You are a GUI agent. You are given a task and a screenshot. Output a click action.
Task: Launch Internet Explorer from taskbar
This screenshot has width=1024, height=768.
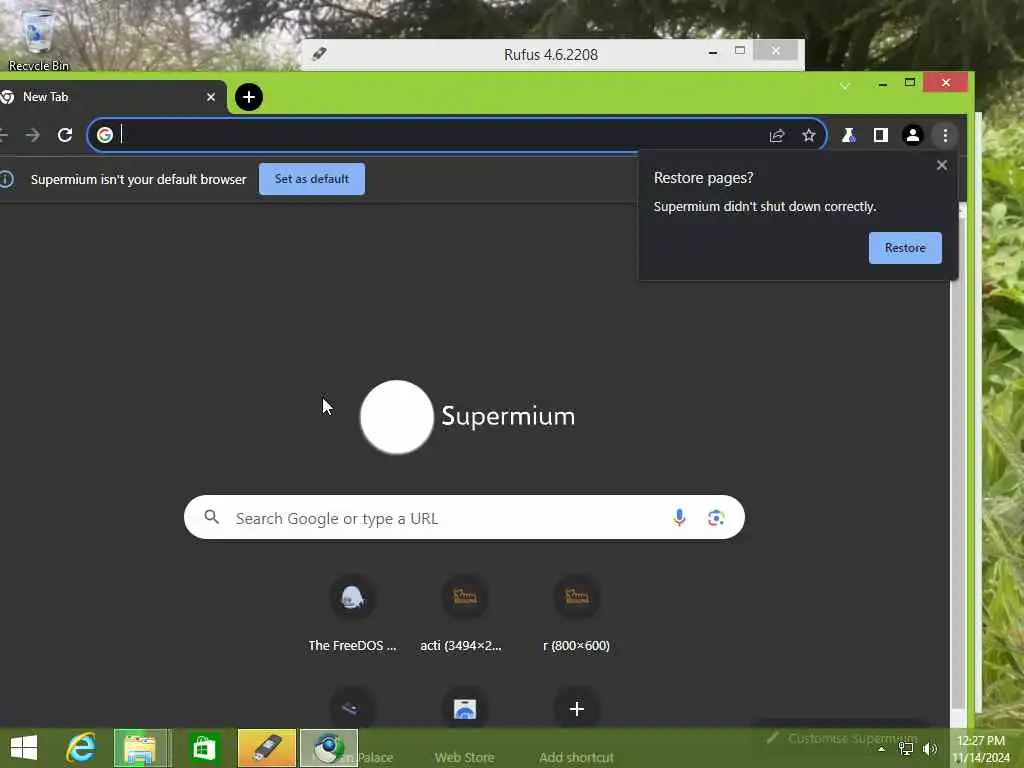tap(81, 748)
